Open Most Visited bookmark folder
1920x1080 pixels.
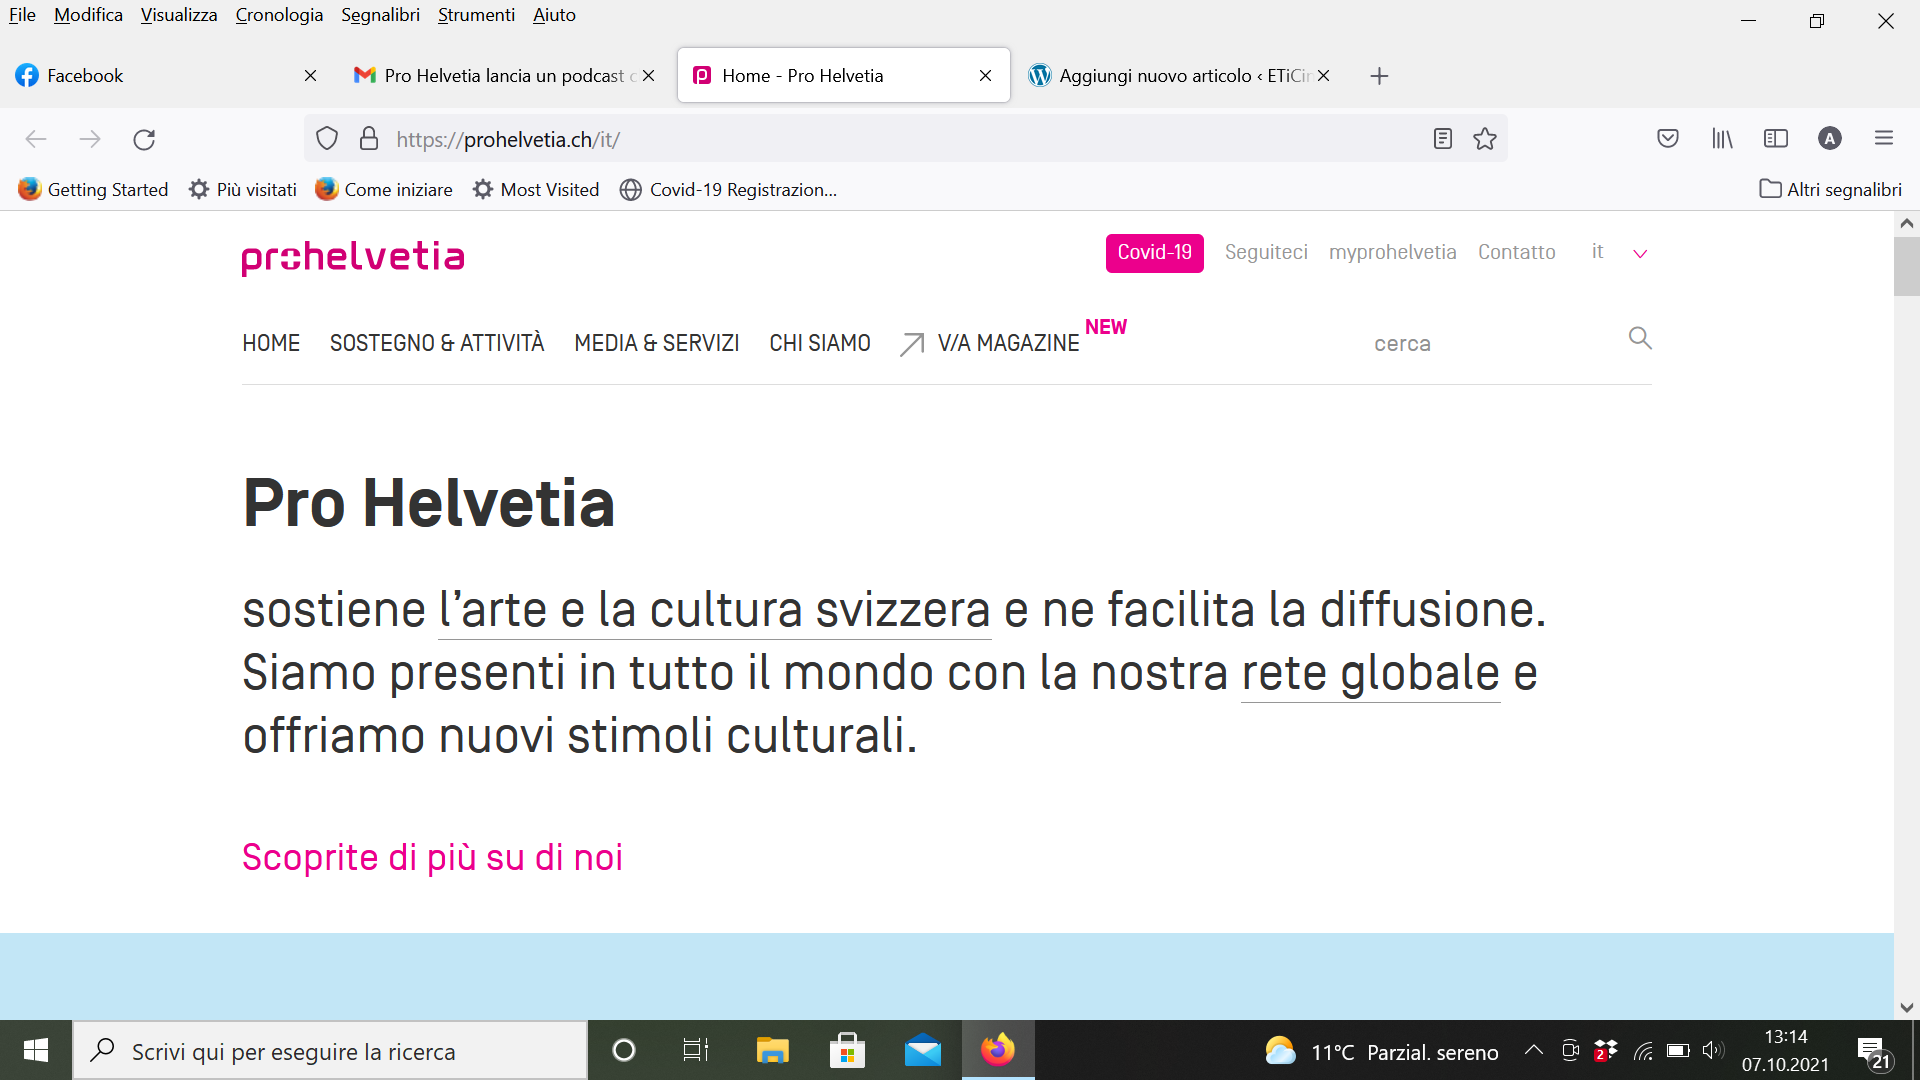tap(536, 190)
